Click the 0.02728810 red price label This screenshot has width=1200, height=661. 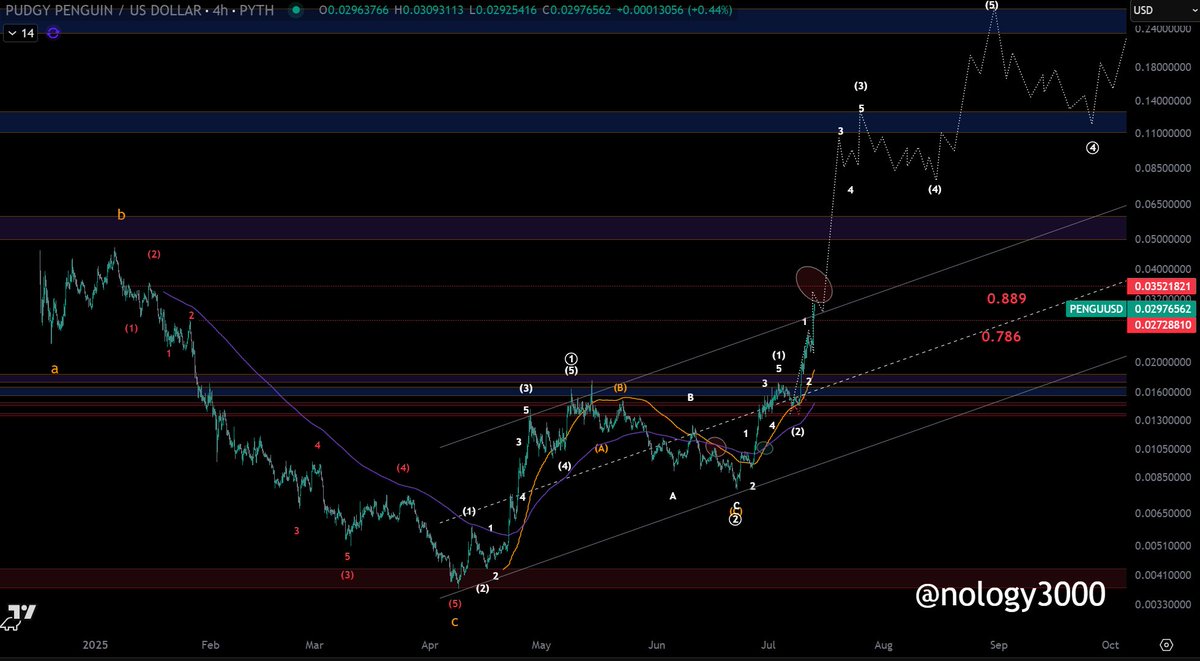pyautogui.click(x=1160, y=325)
